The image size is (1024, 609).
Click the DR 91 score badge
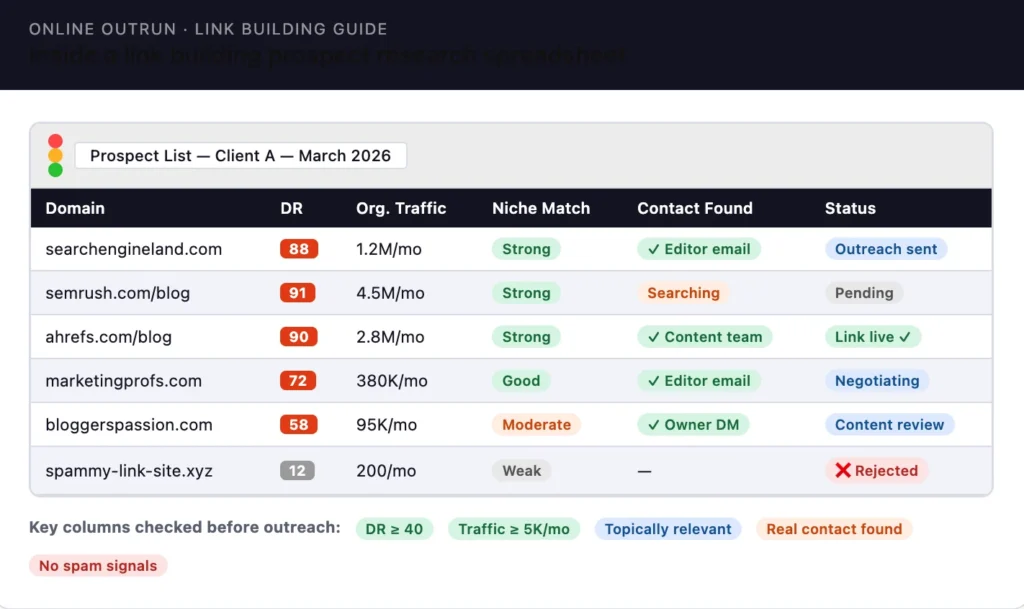(299, 293)
